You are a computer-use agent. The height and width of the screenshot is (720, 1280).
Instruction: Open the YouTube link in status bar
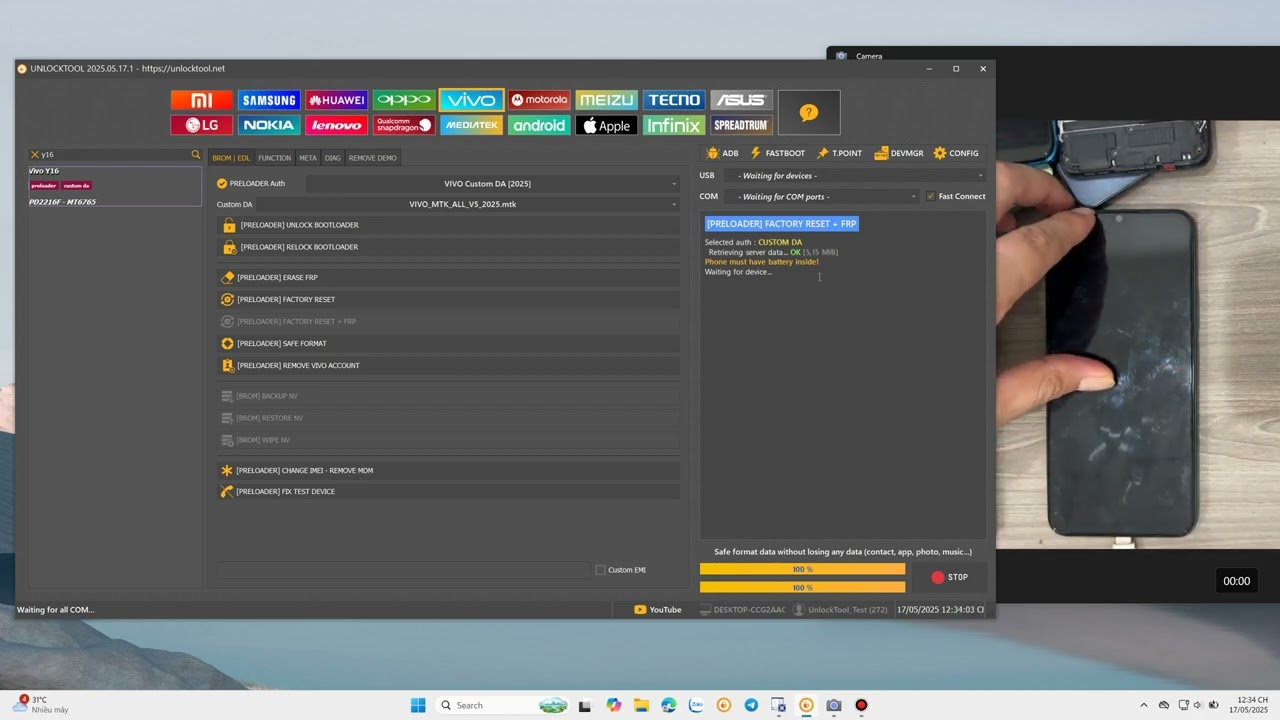[x=658, y=610]
